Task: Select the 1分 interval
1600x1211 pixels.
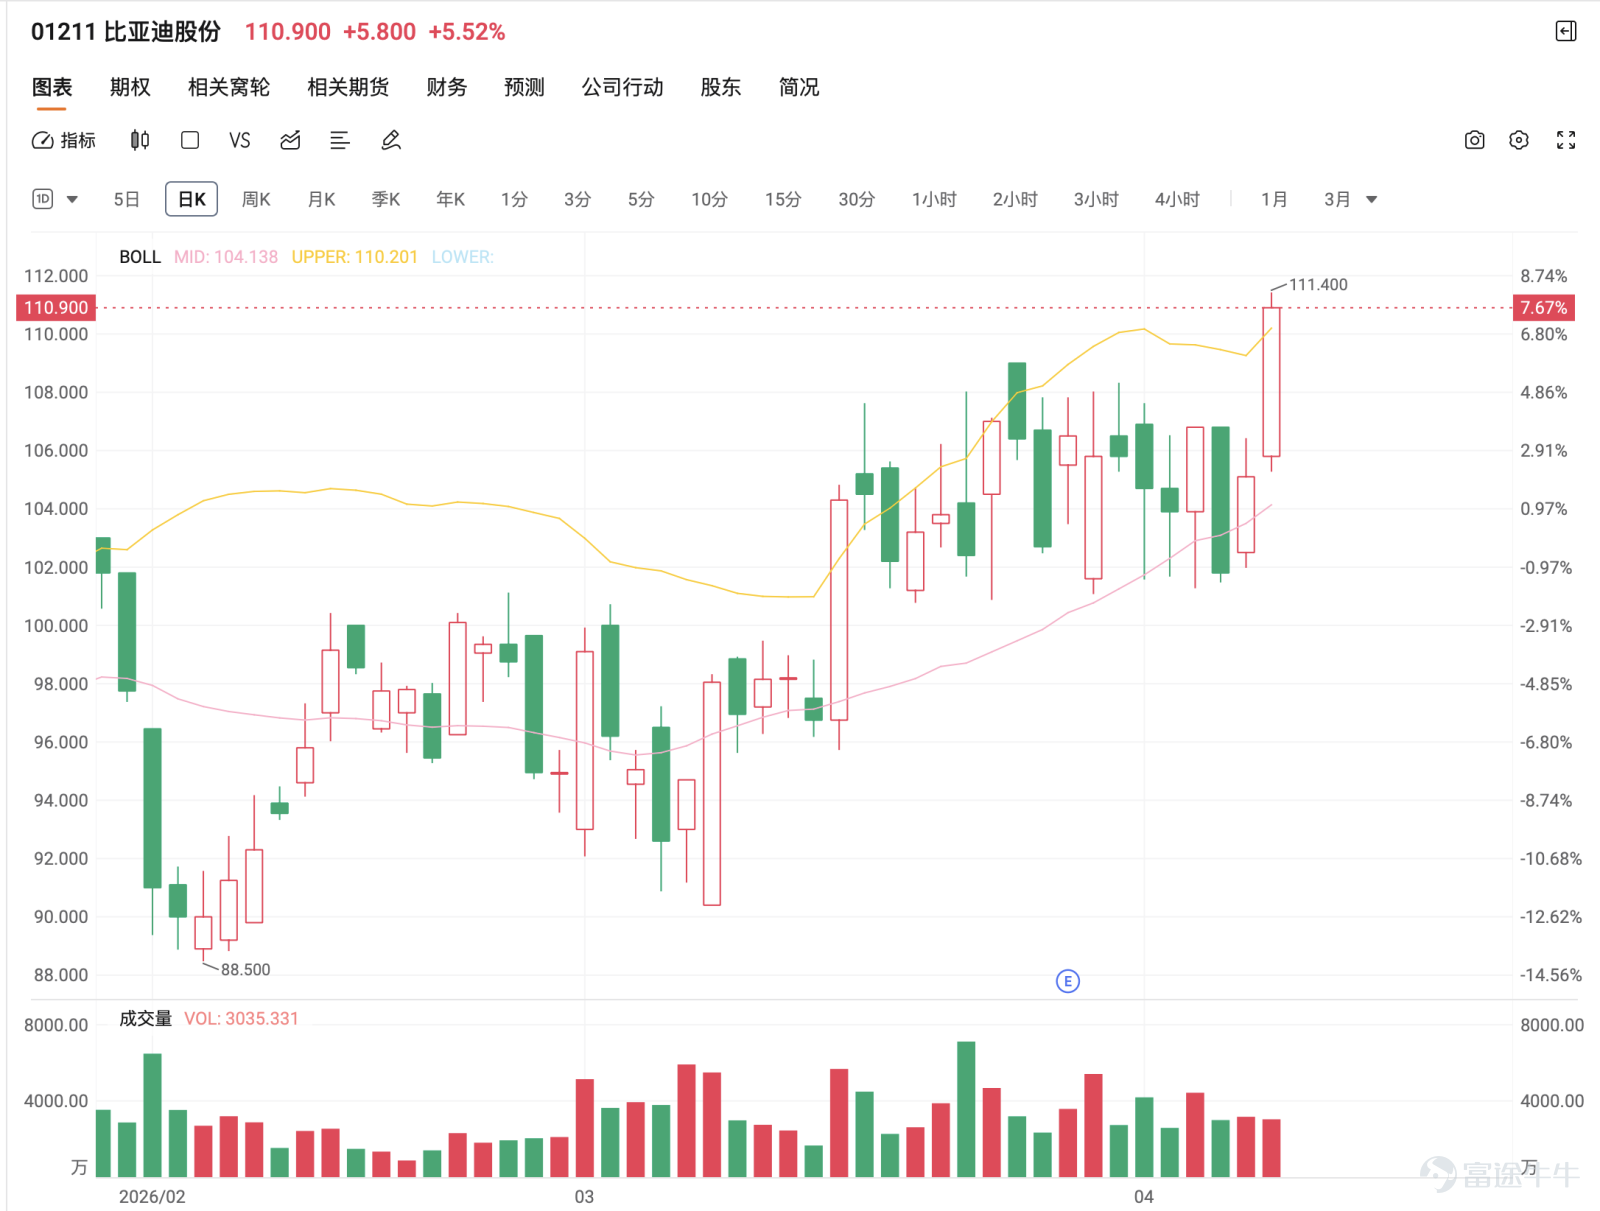Action: click(x=514, y=199)
